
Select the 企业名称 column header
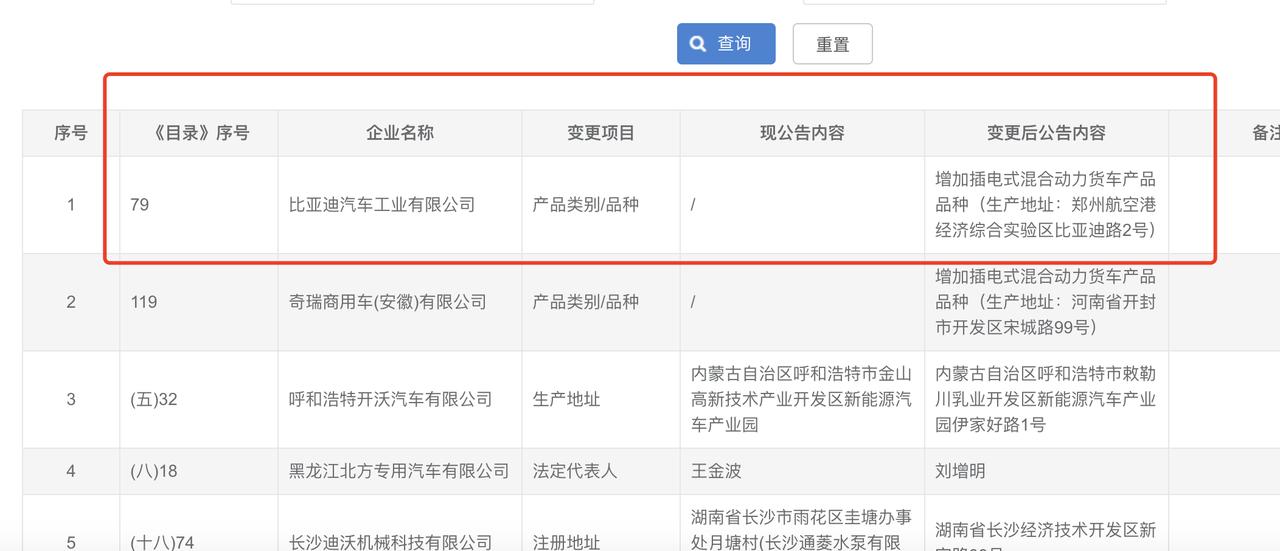(x=400, y=133)
